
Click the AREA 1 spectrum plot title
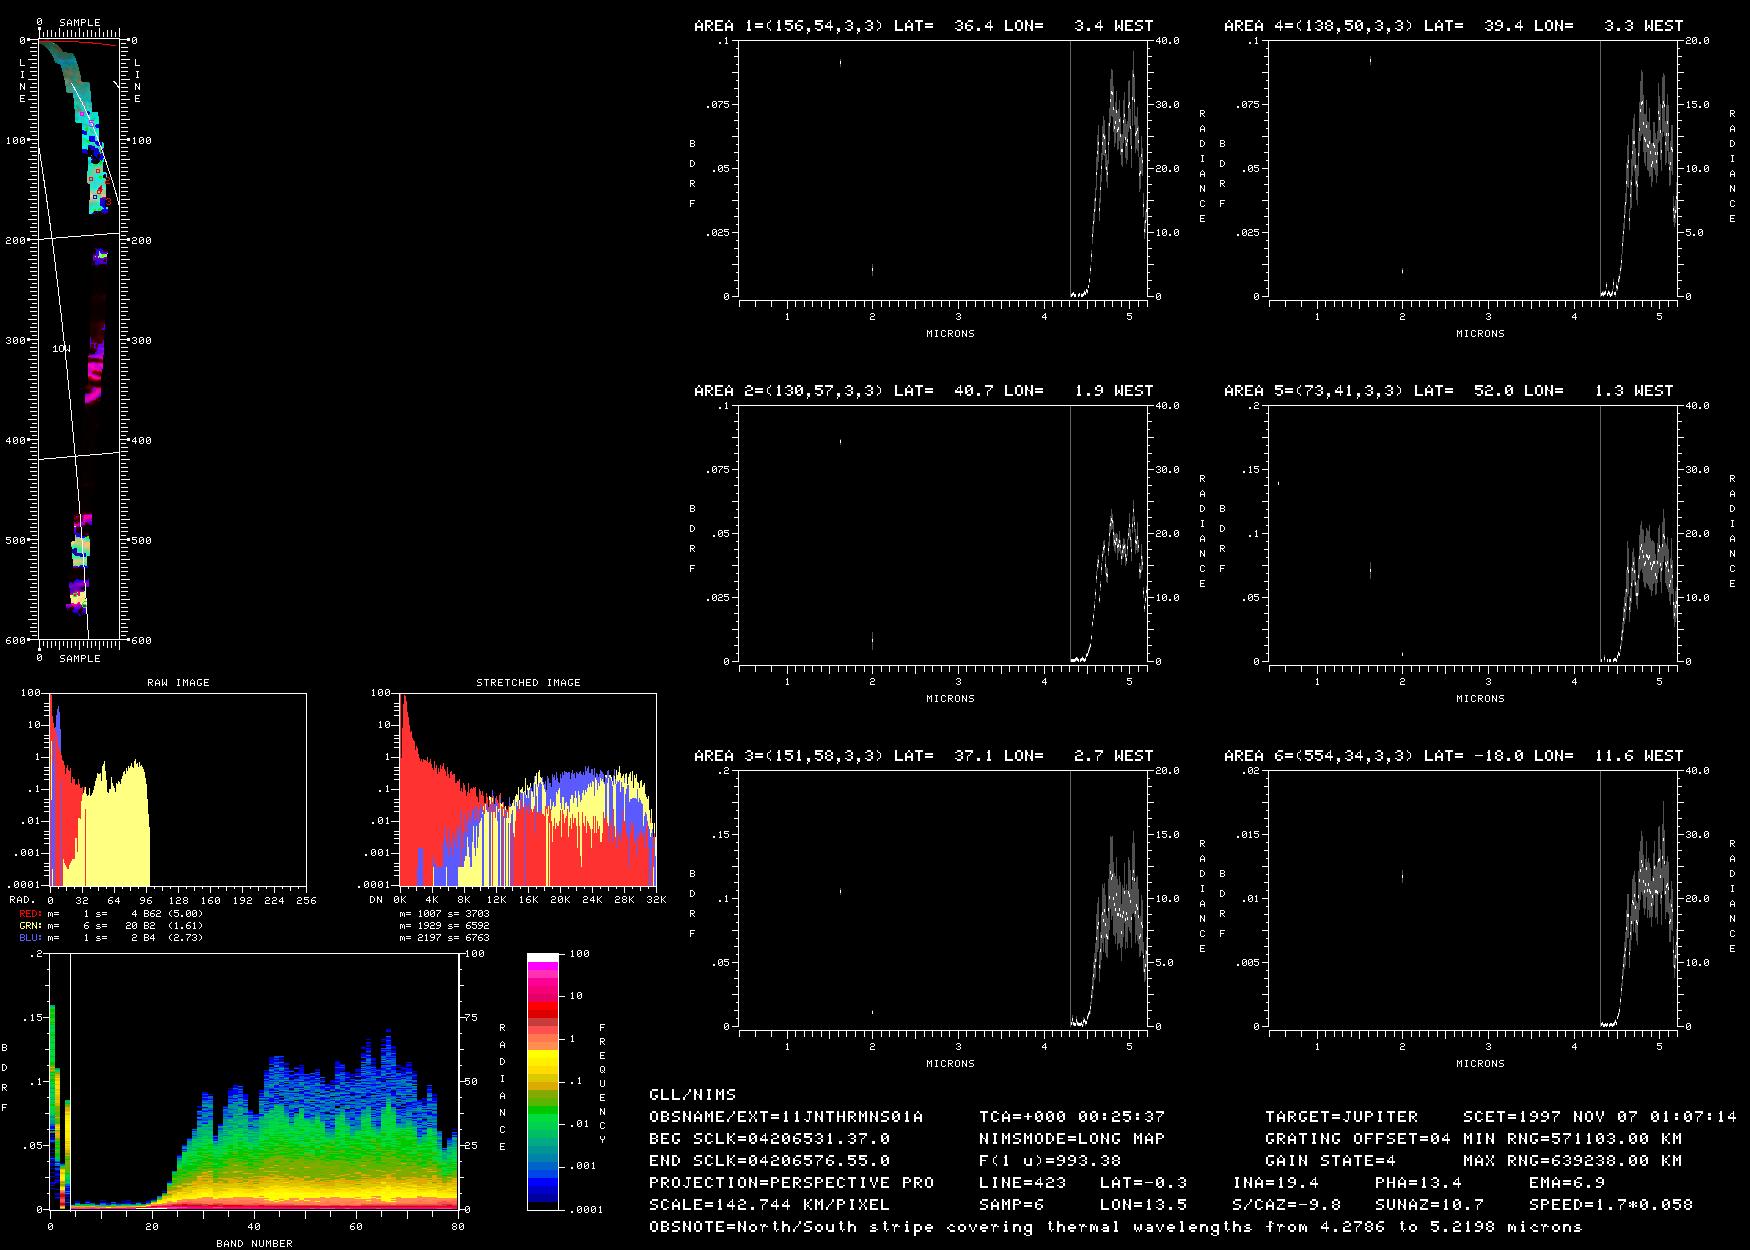(923, 26)
